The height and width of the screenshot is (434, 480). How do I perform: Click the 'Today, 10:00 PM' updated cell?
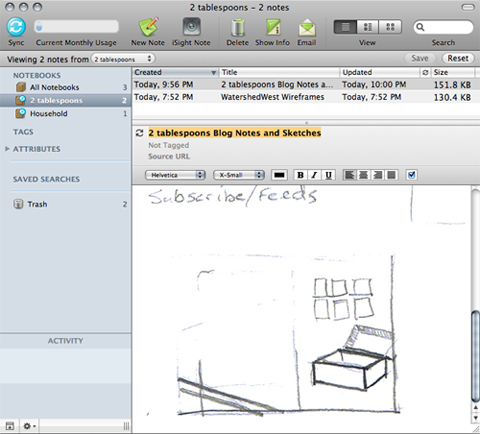pos(374,85)
